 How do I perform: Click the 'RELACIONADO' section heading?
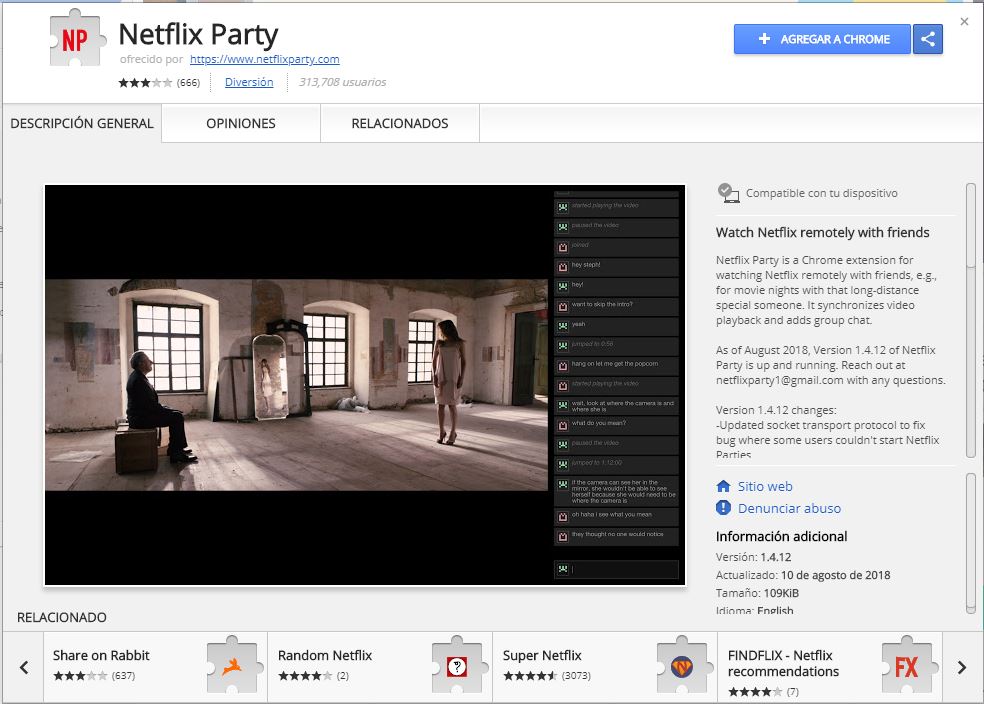pyautogui.click(x=62, y=617)
